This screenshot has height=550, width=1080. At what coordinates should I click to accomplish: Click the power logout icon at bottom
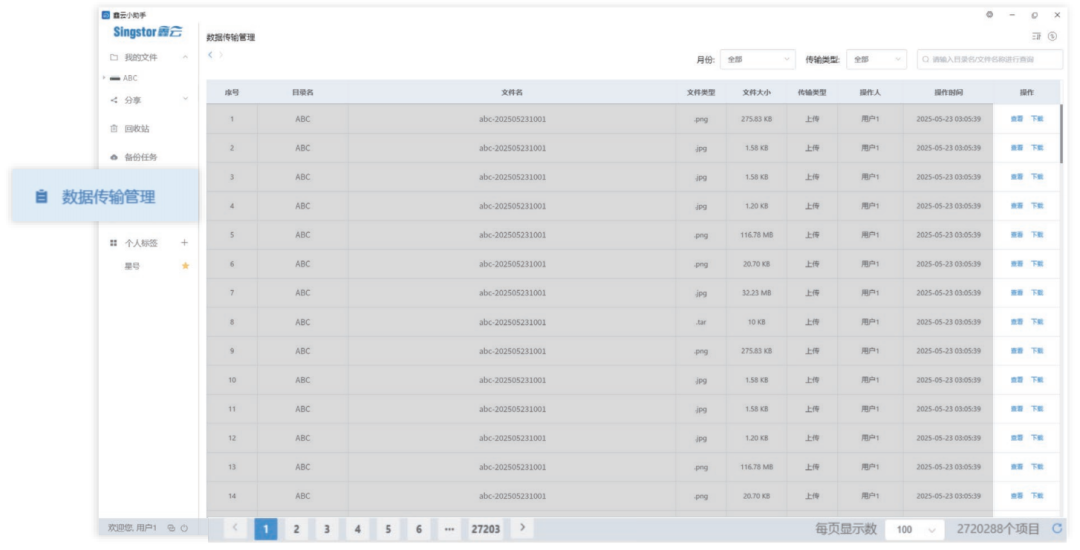coord(184,528)
